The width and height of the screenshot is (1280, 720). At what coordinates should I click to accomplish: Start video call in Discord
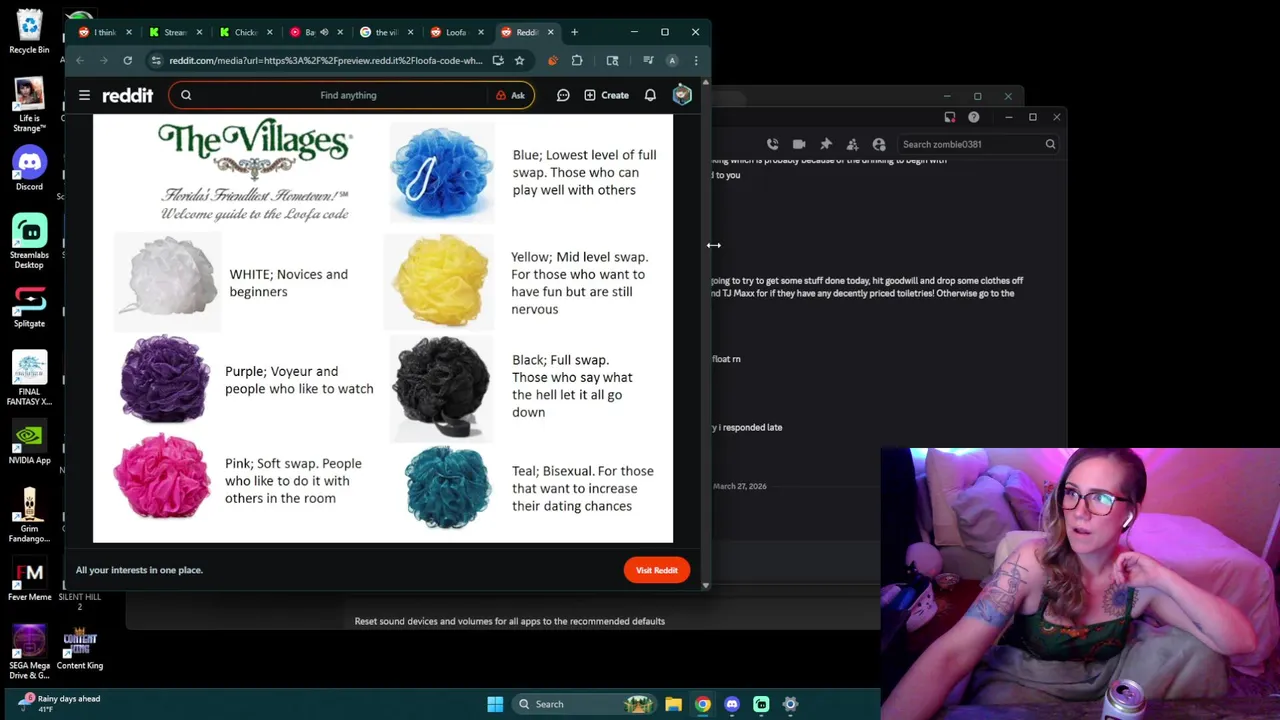pyautogui.click(x=799, y=144)
